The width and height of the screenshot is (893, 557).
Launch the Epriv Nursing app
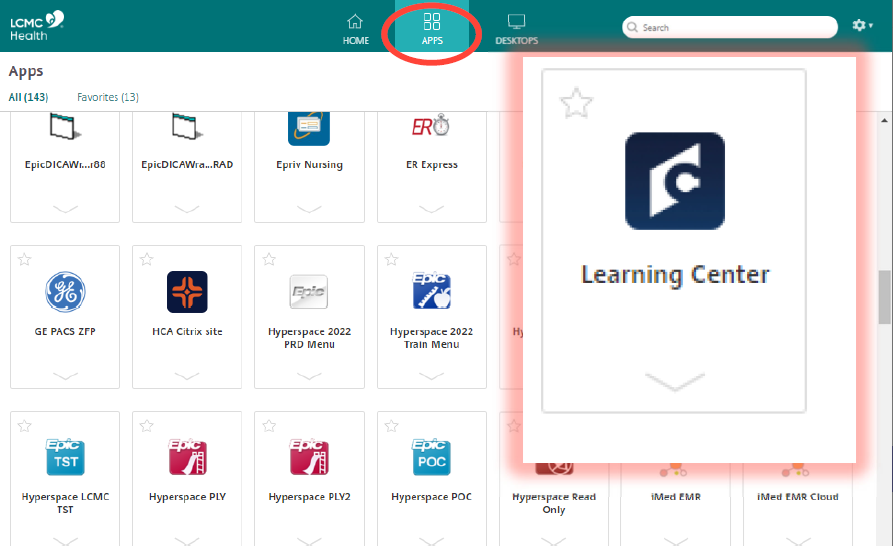(309, 127)
